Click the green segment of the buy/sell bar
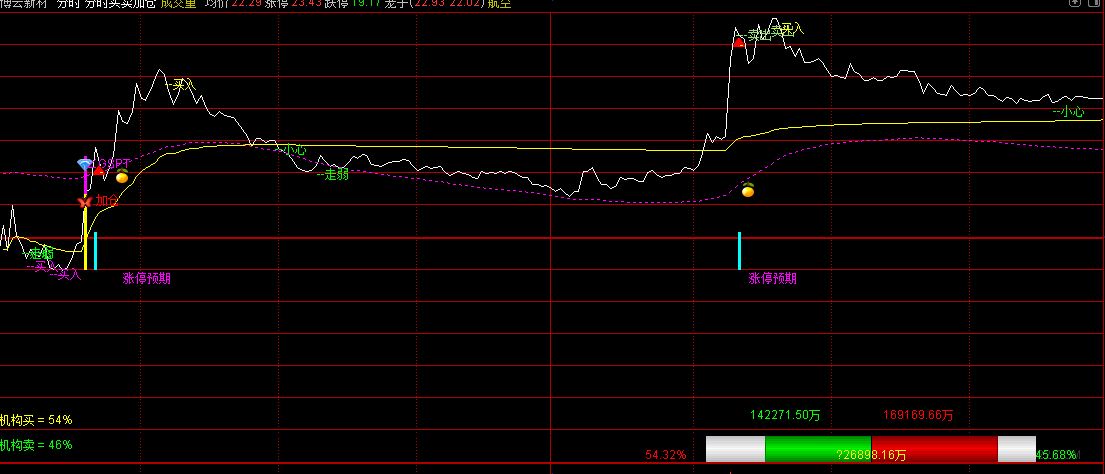Viewport: 1105px width, 474px height. pyautogui.click(x=818, y=449)
